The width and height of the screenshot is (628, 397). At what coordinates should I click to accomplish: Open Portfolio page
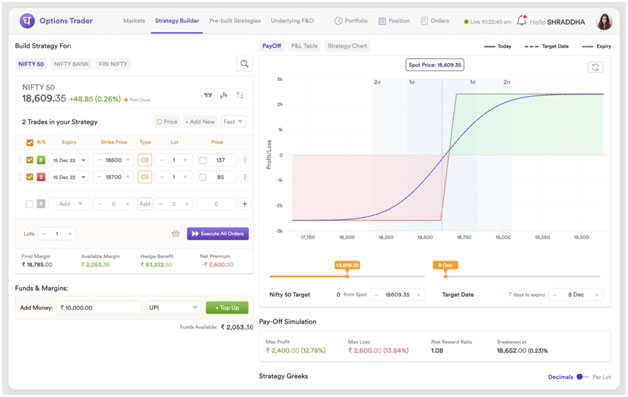[351, 20]
